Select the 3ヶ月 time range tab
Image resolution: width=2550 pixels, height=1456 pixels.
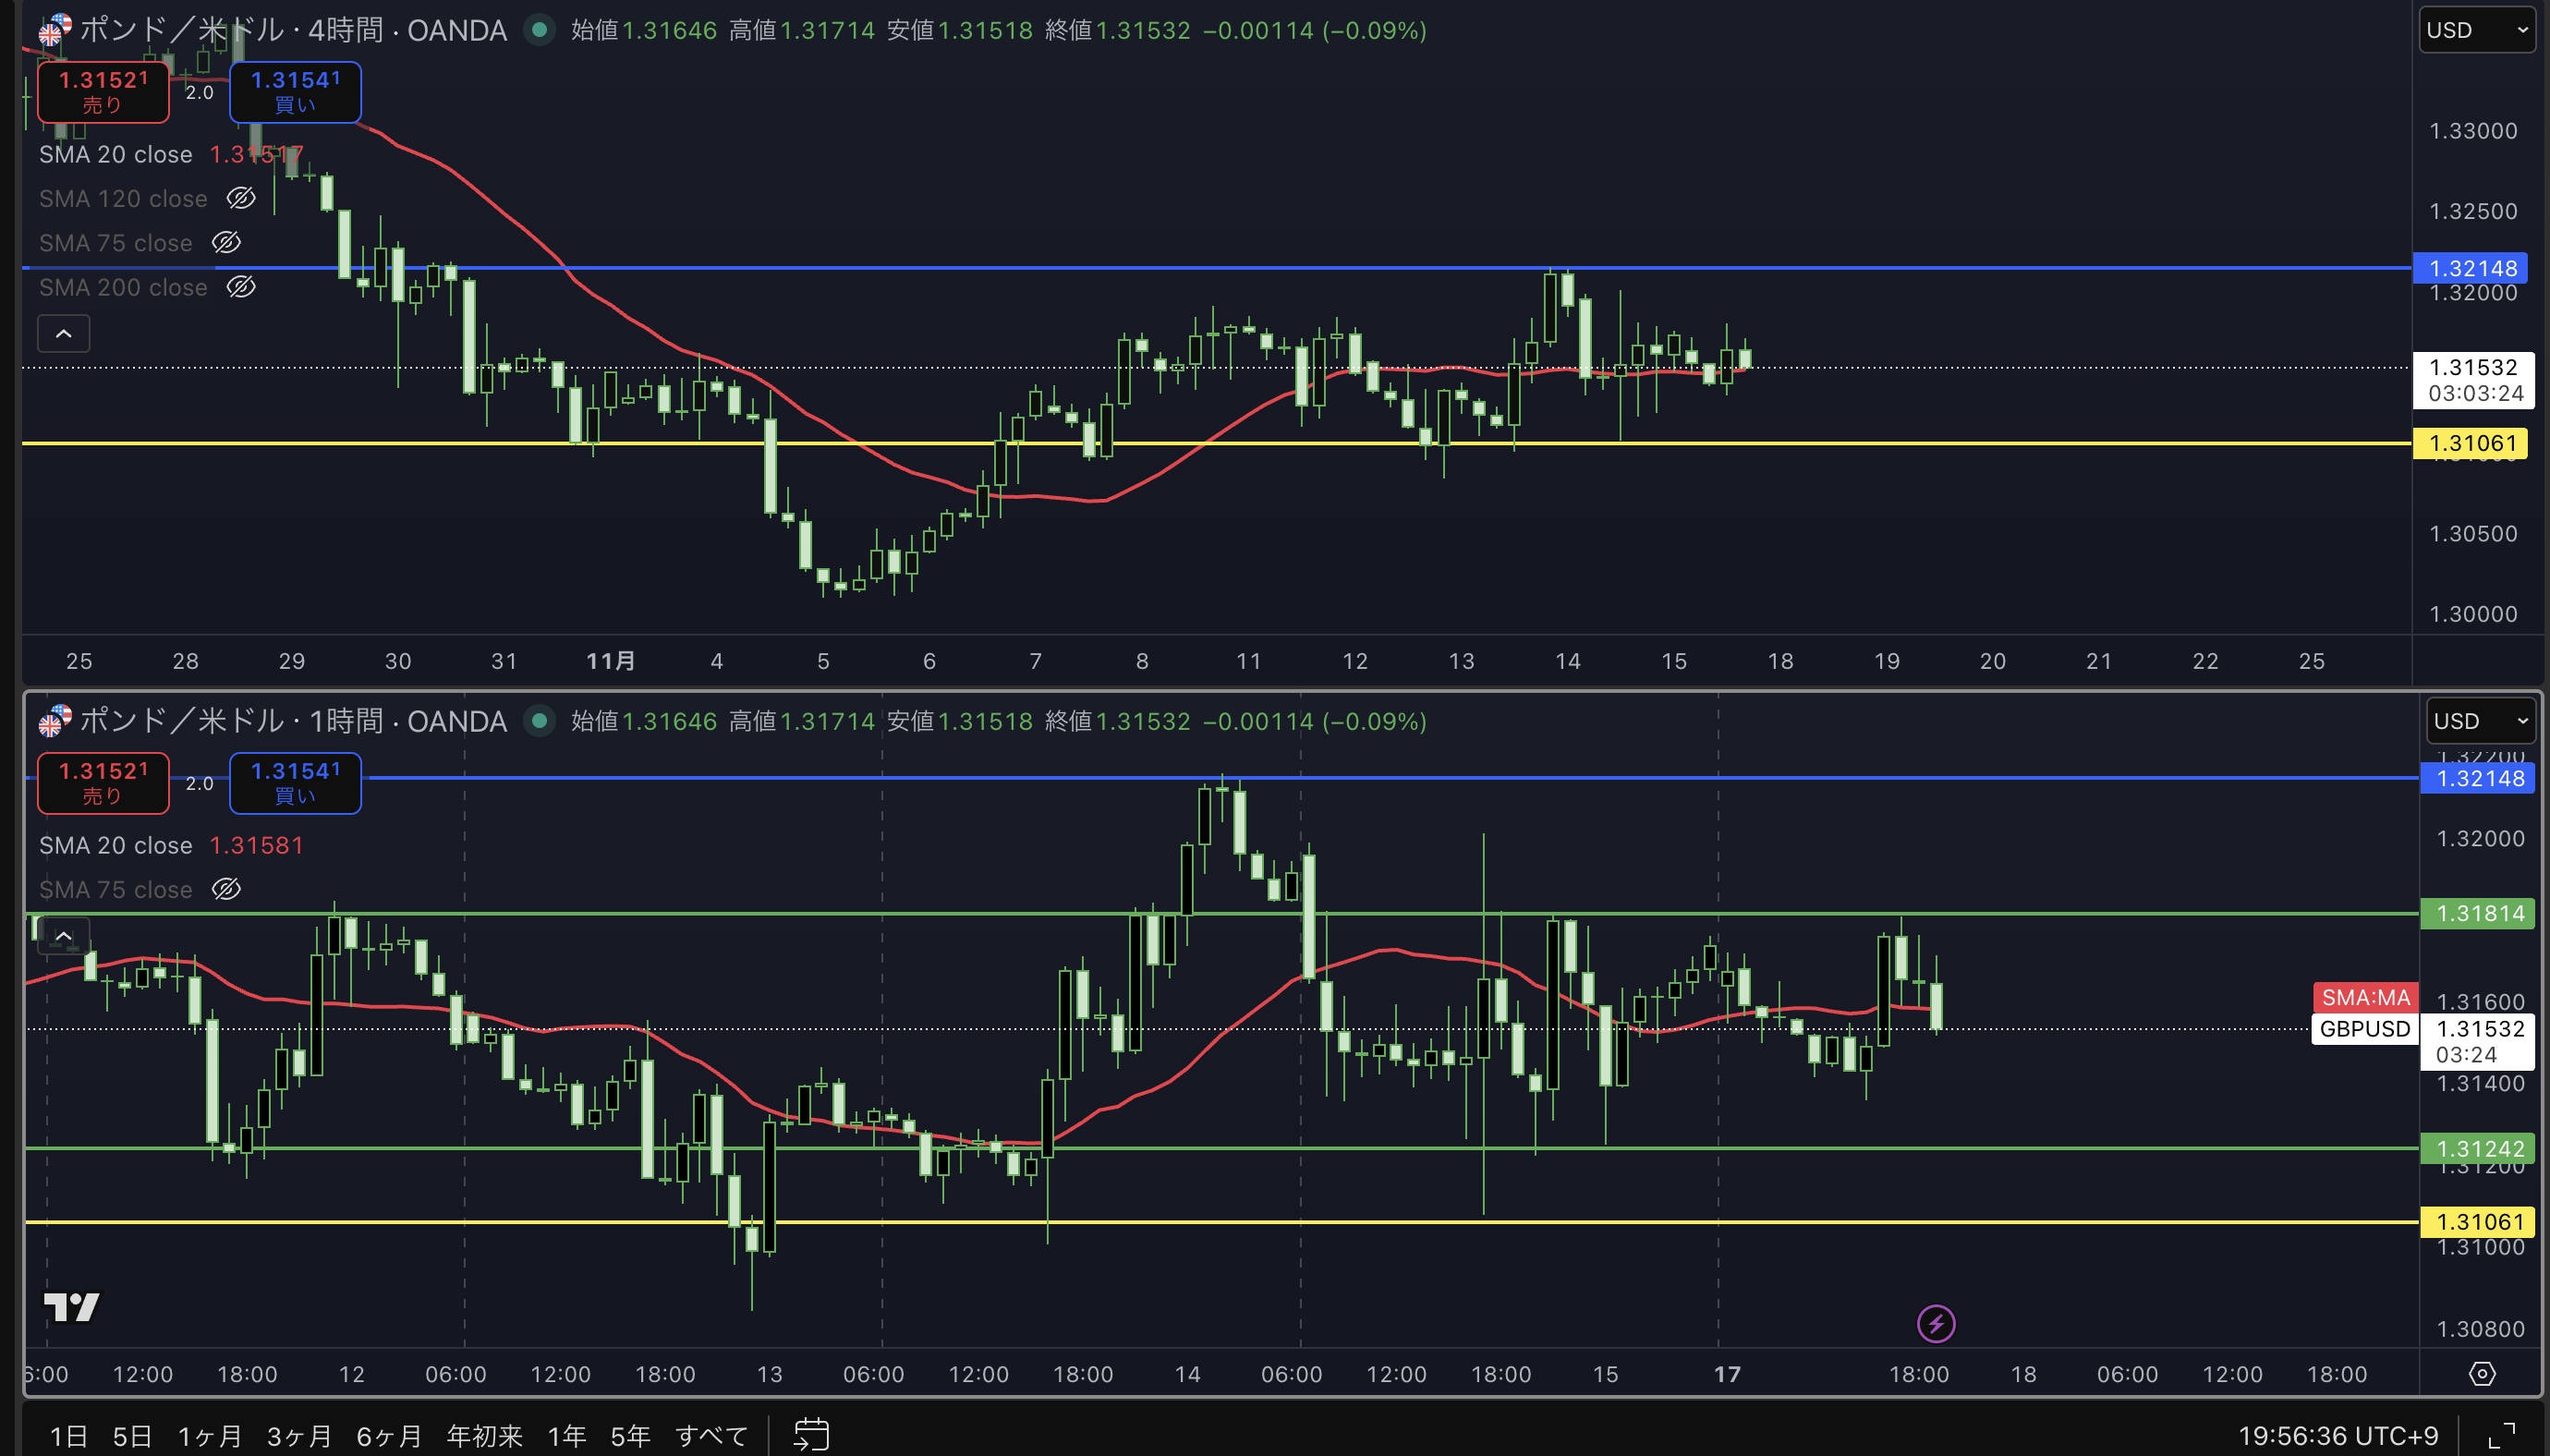298,1436
